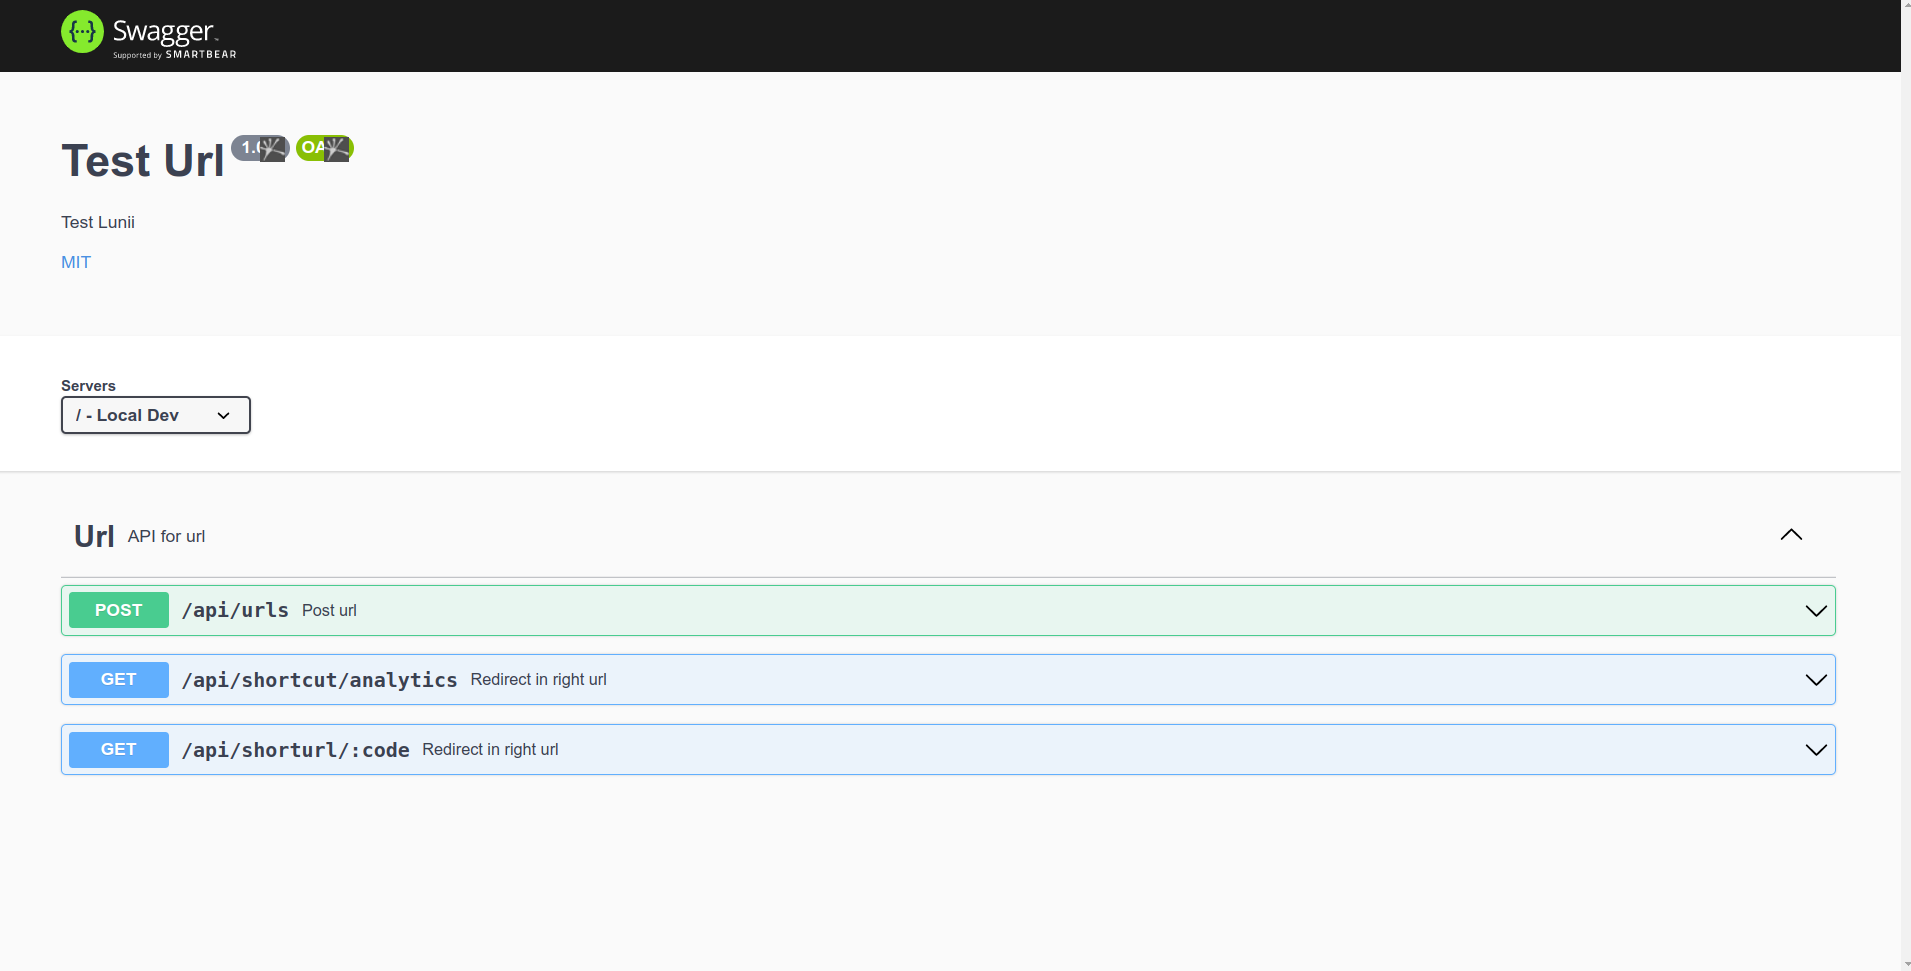Click the Url section heading icon area
The image size is (1911, 971).
(93, 535)
